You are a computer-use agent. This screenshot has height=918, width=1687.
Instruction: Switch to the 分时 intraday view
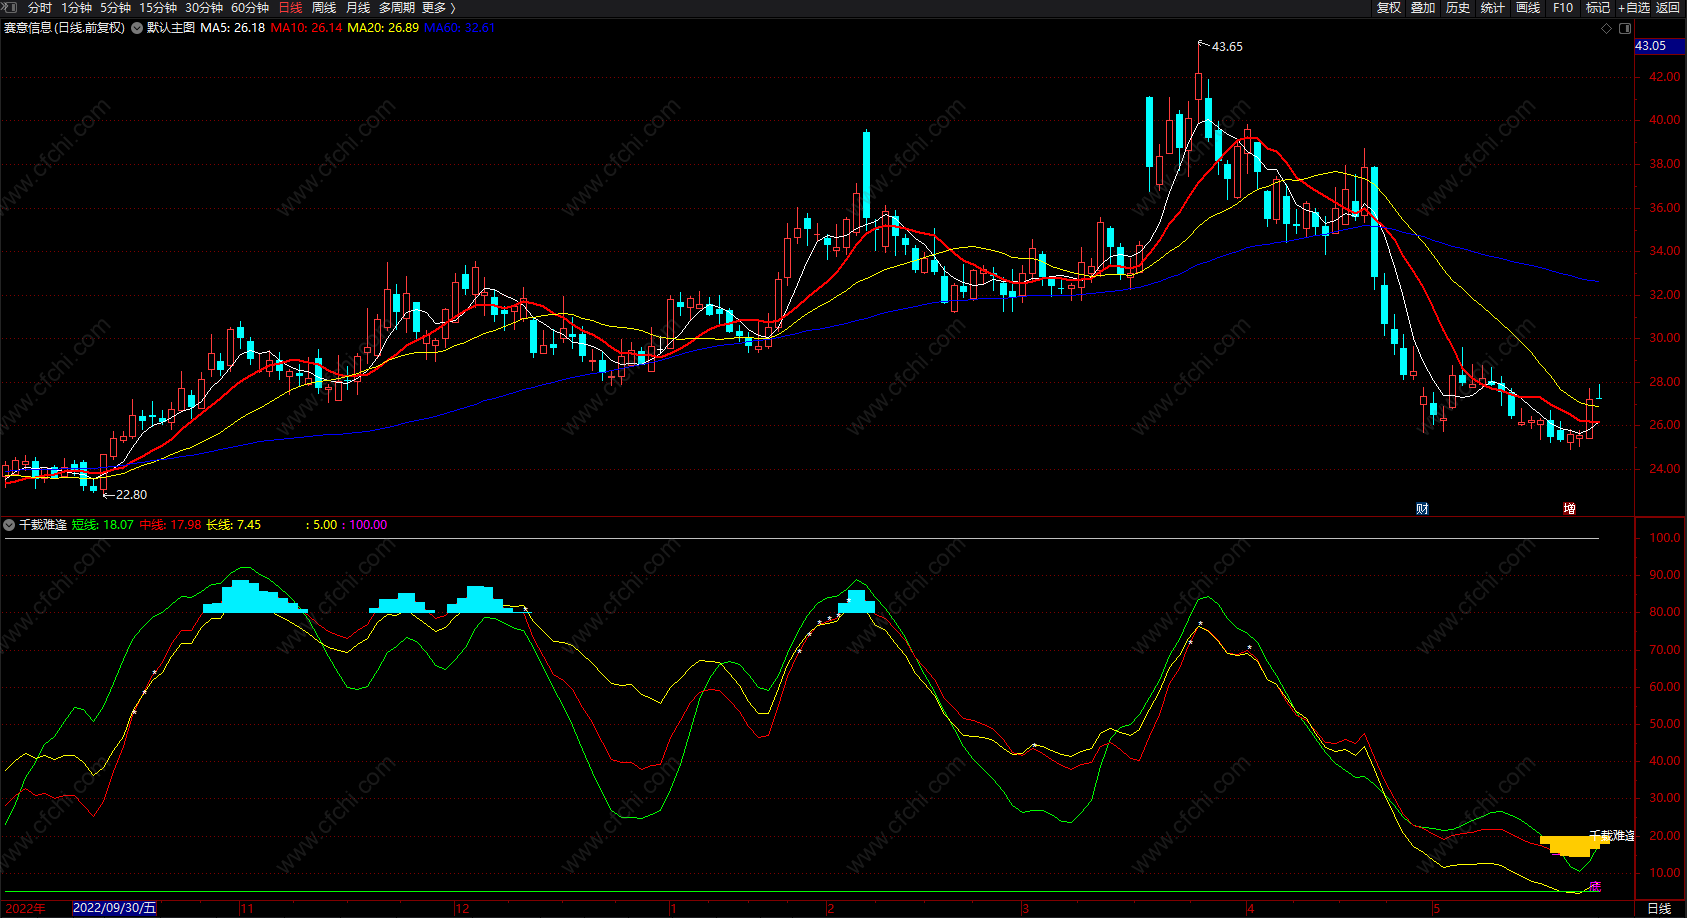(40, 8)
